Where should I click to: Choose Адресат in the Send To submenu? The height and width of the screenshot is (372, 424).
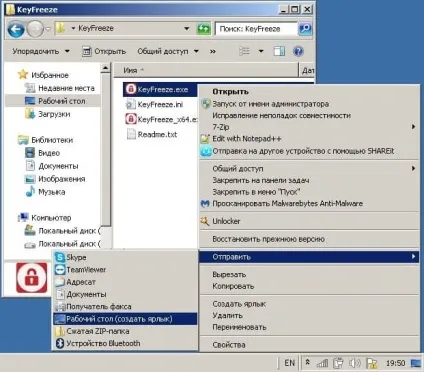click(125, 282)
